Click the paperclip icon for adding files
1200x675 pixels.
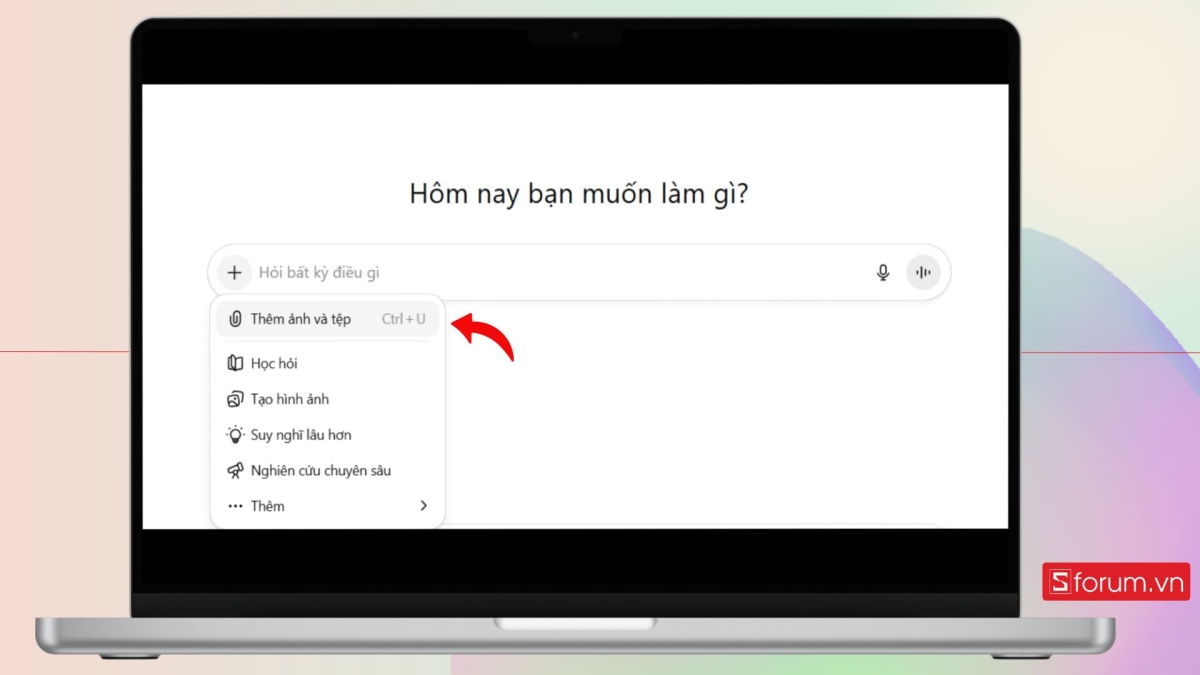(235, 319)
